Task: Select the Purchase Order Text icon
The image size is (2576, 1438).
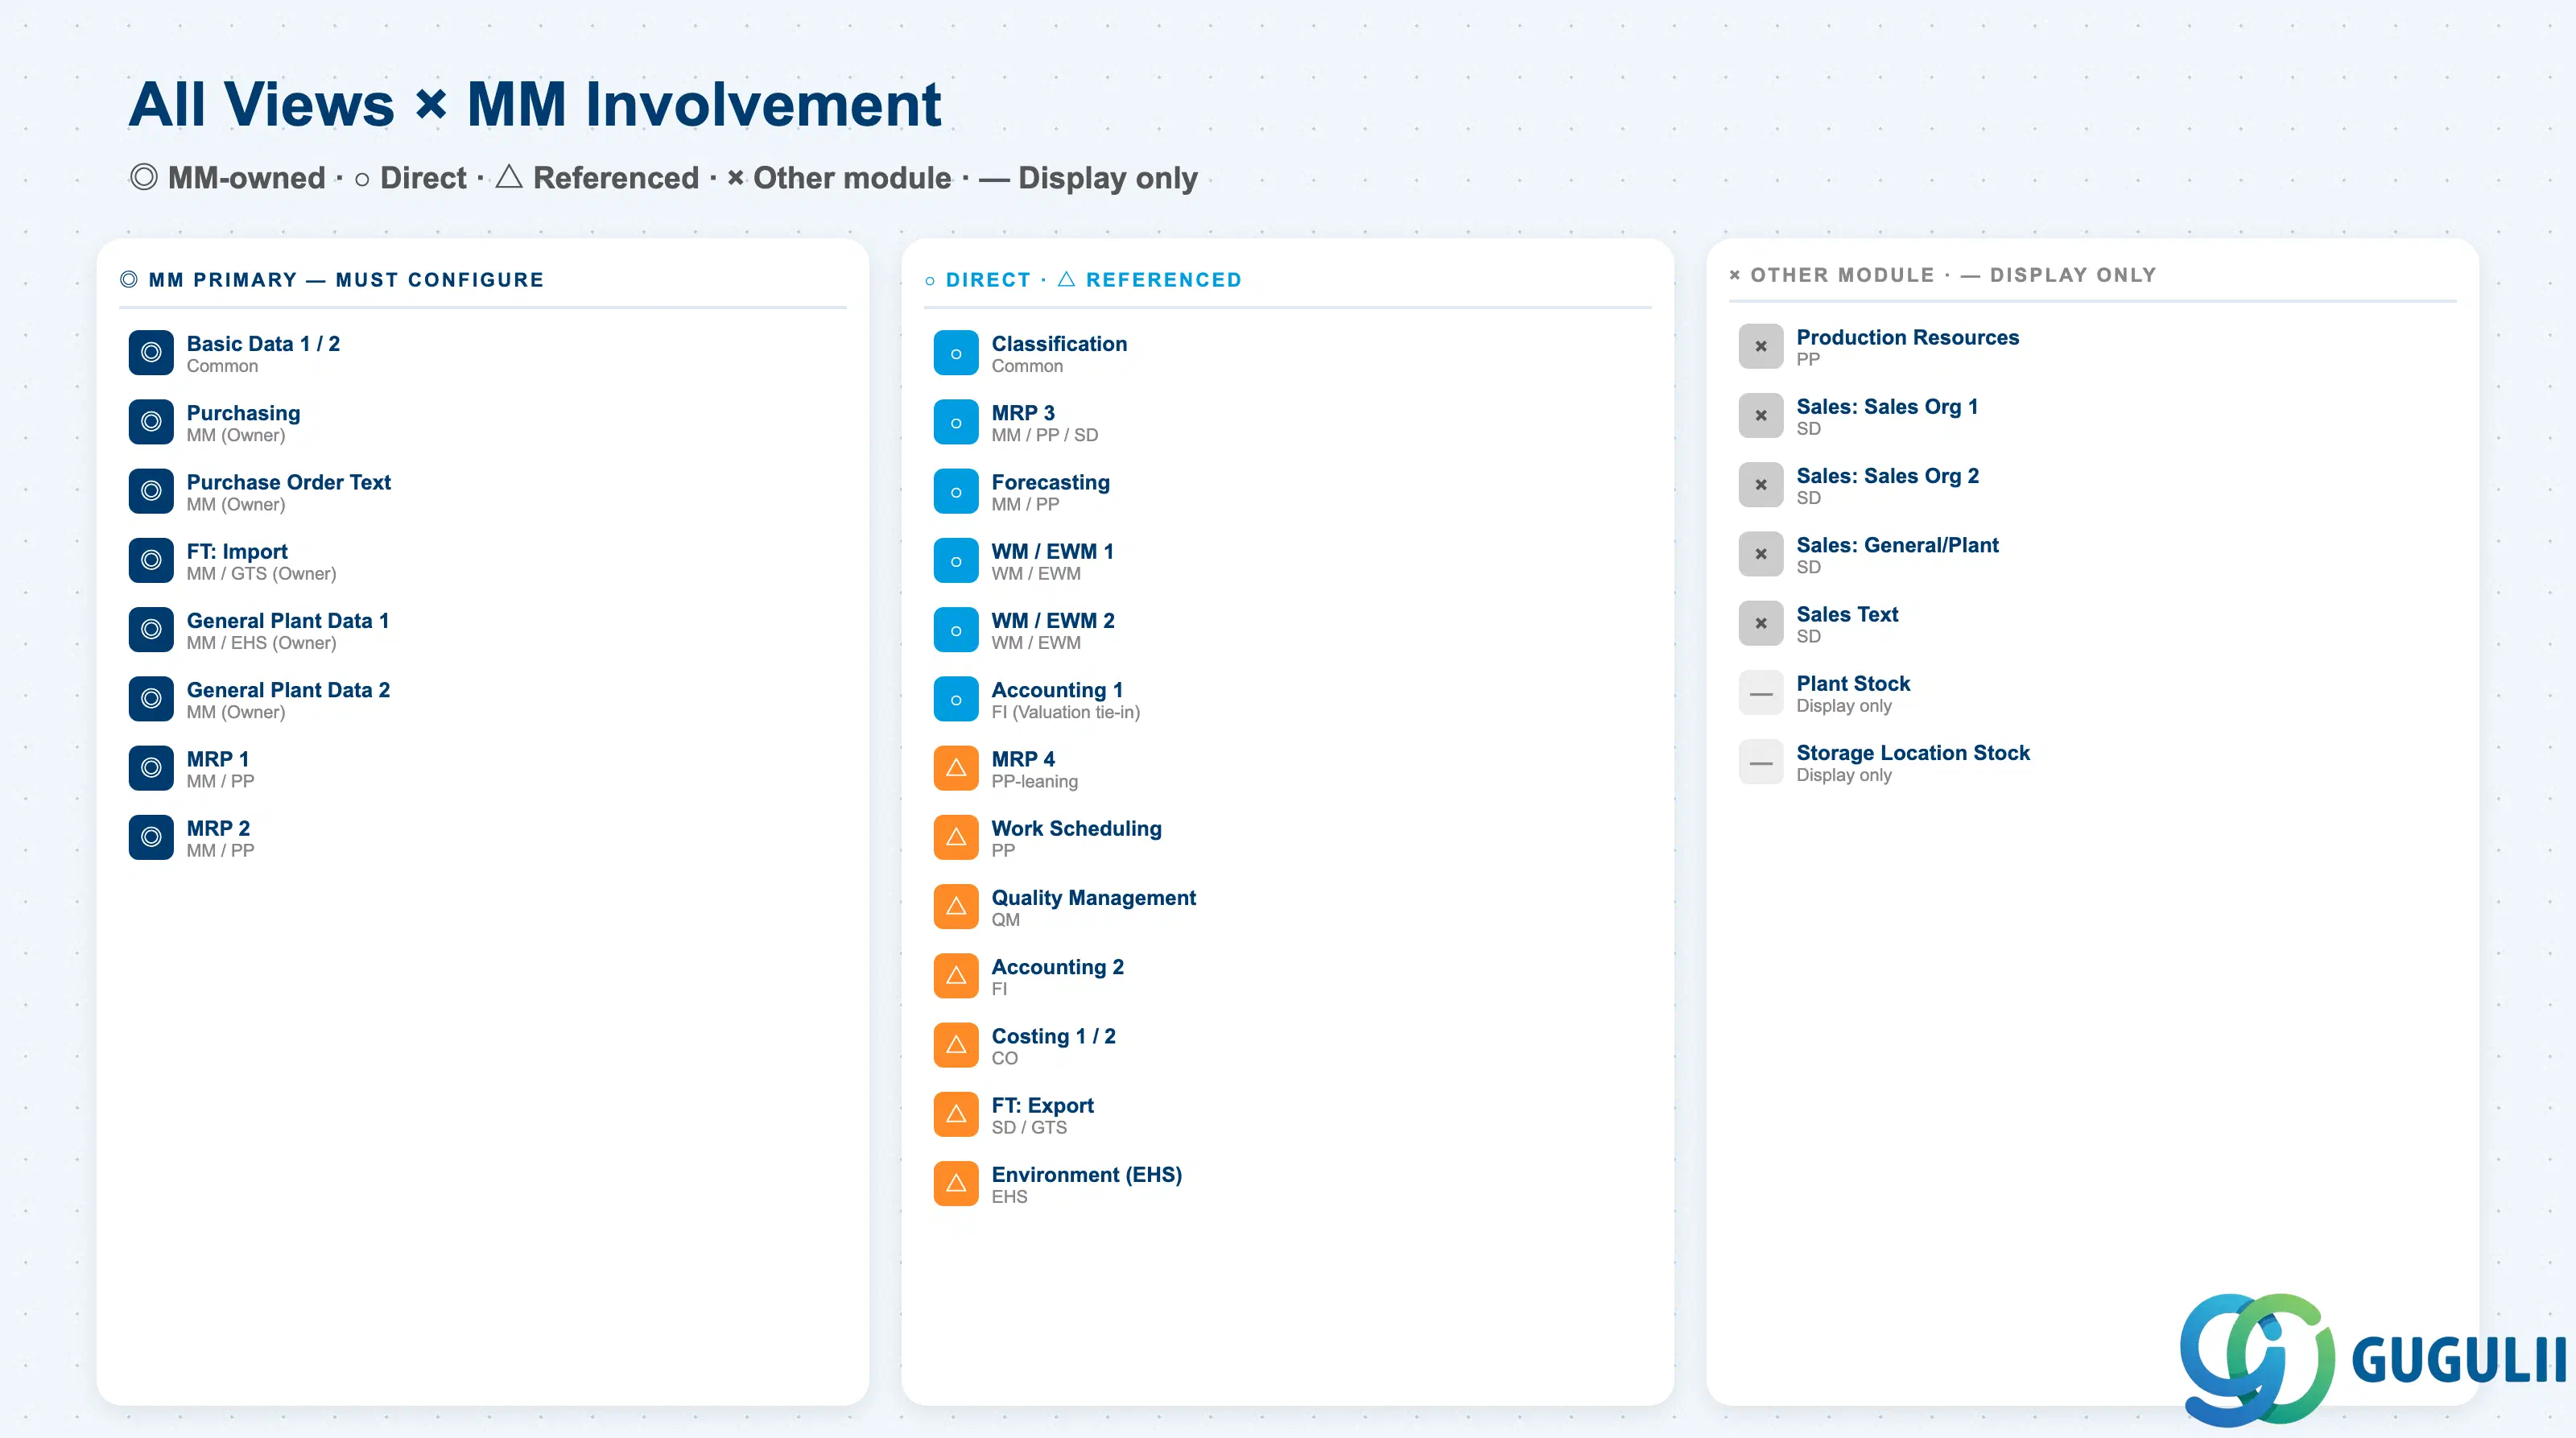Action: (151, 491)
